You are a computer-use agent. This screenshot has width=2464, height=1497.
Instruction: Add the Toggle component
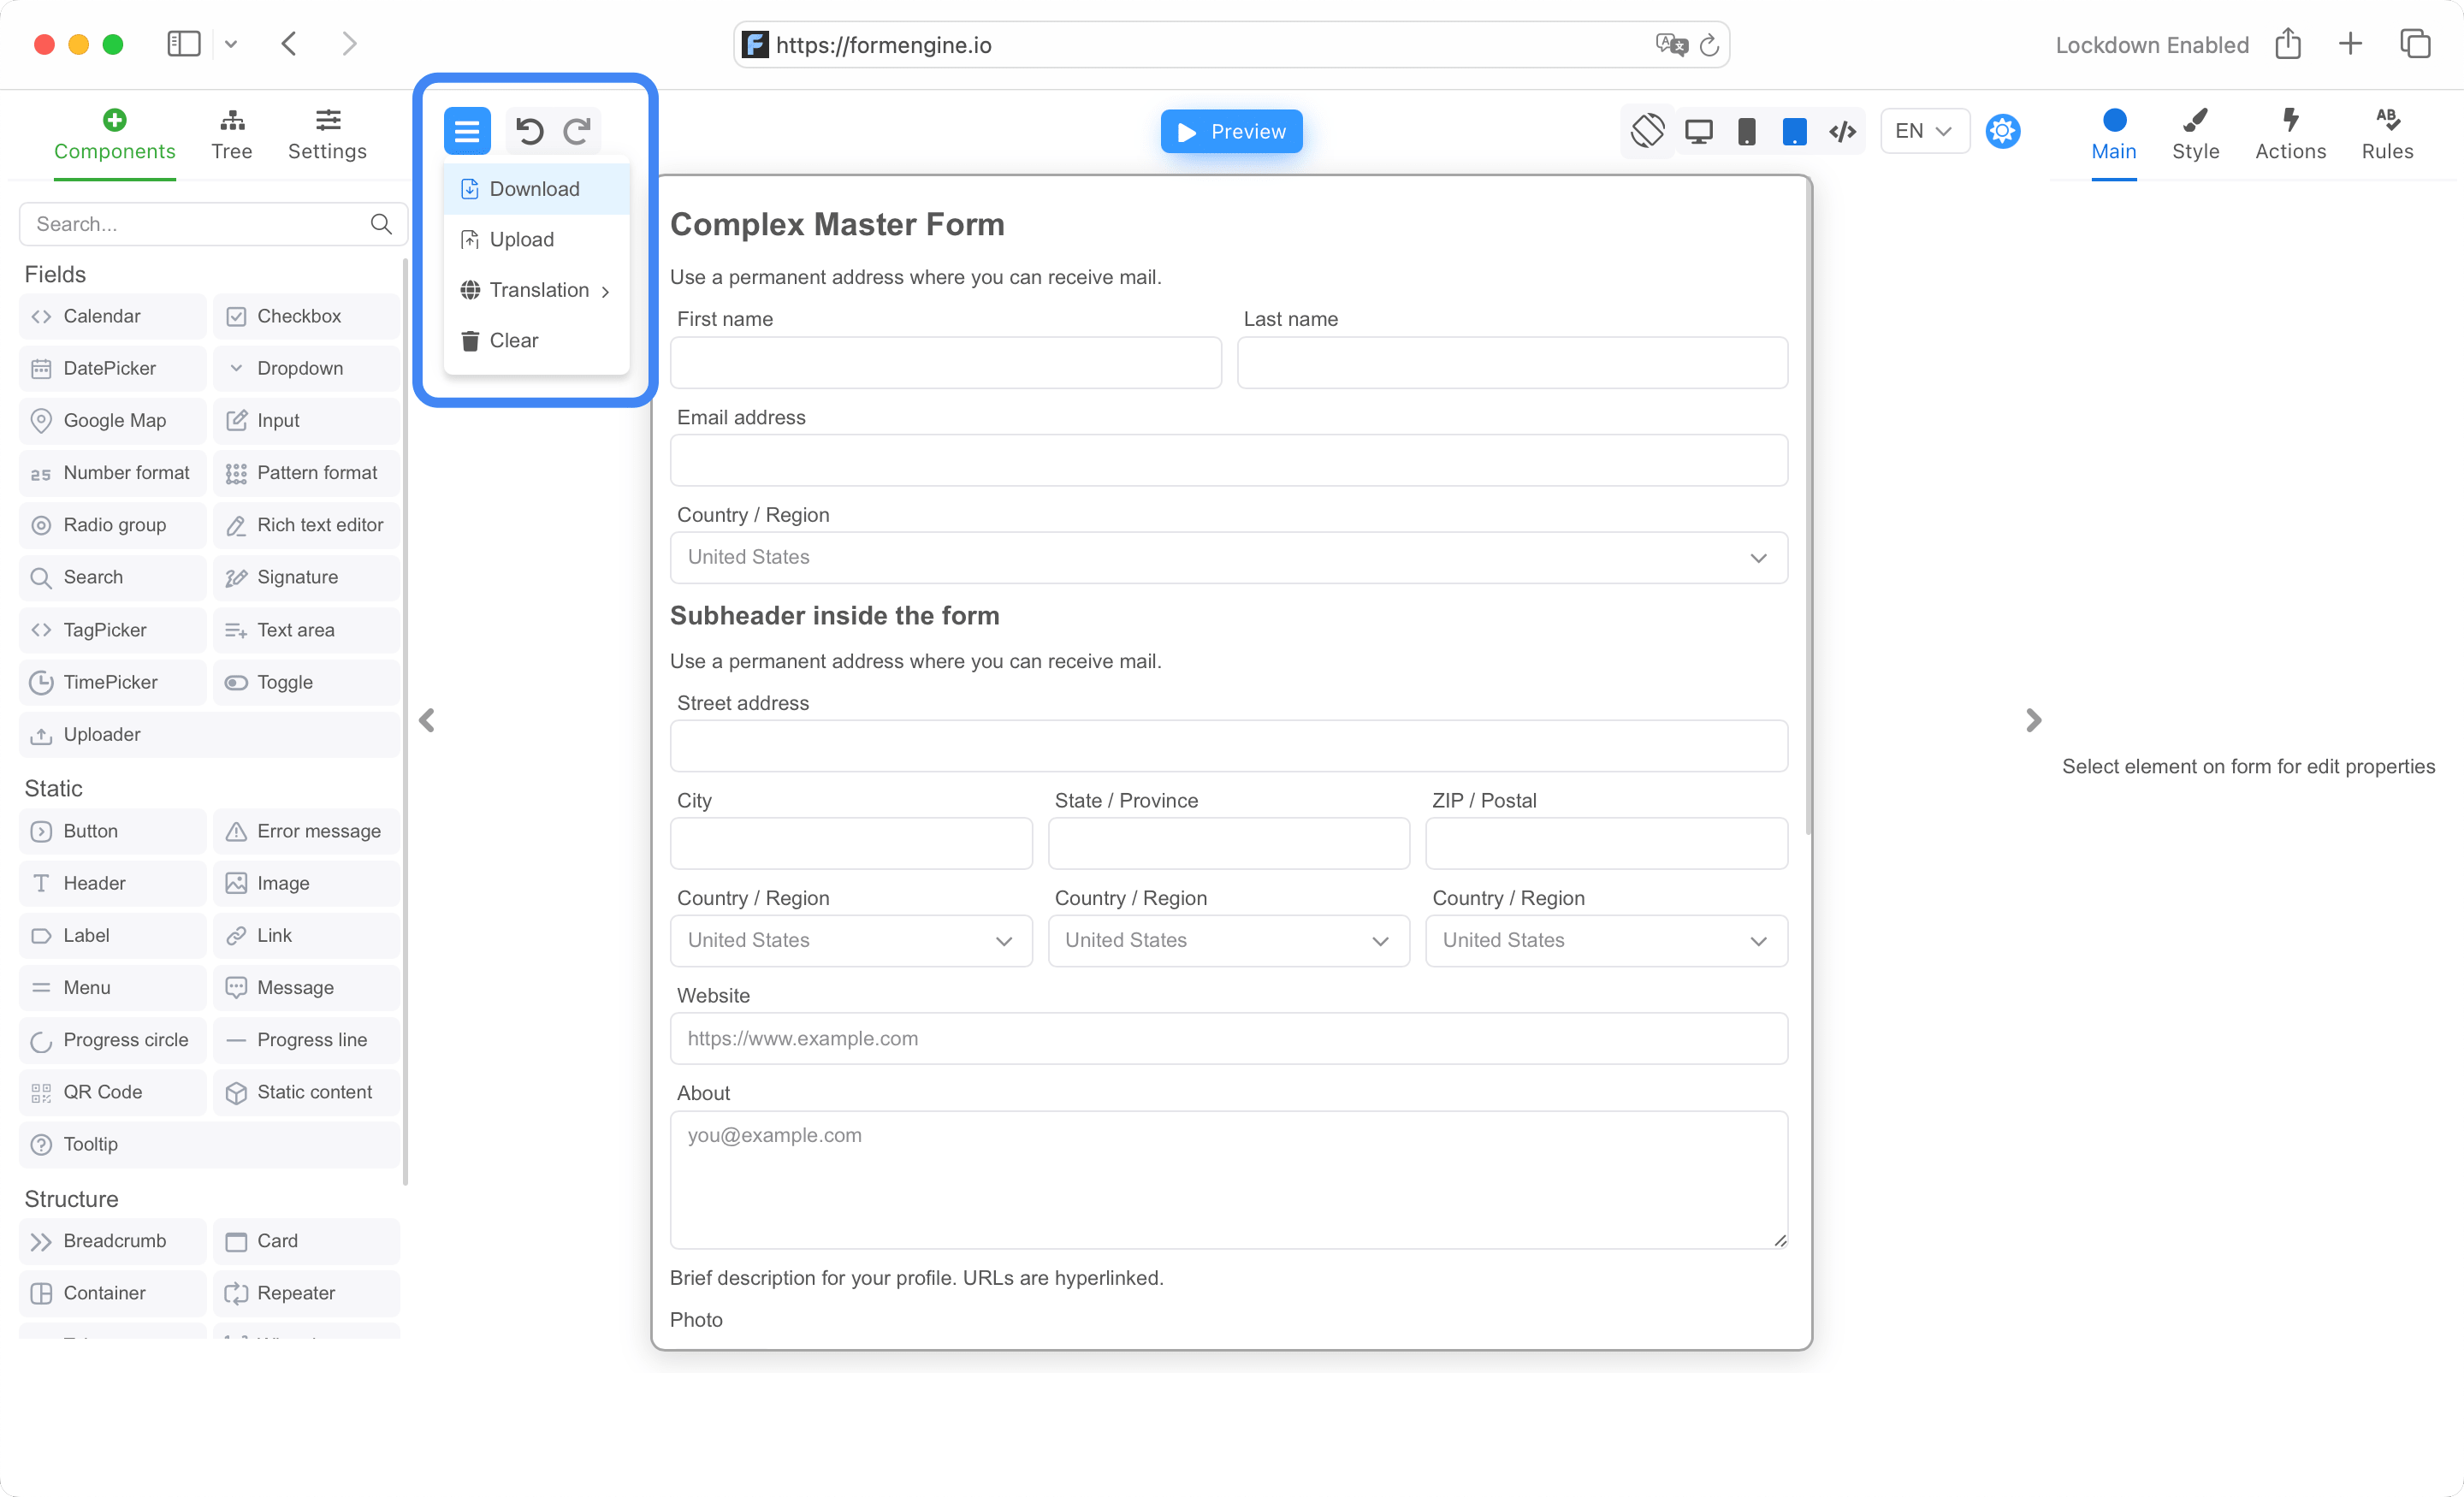(x=306, y=682)
